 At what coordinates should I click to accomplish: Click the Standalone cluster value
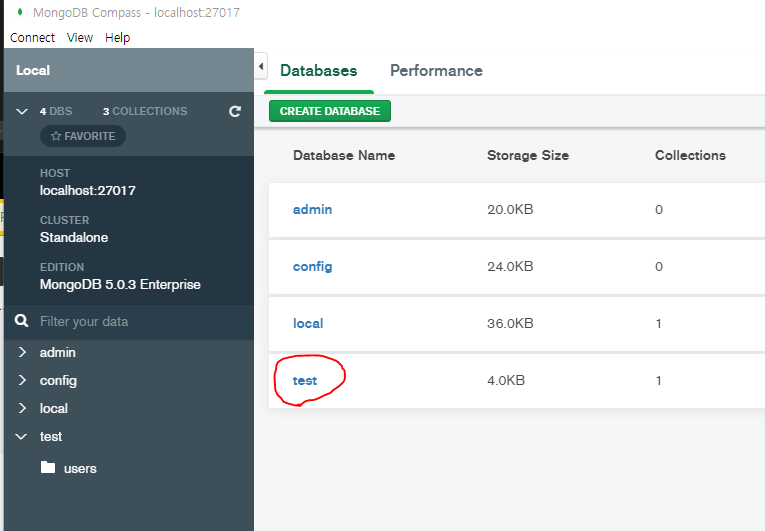(x=74, y=237)
